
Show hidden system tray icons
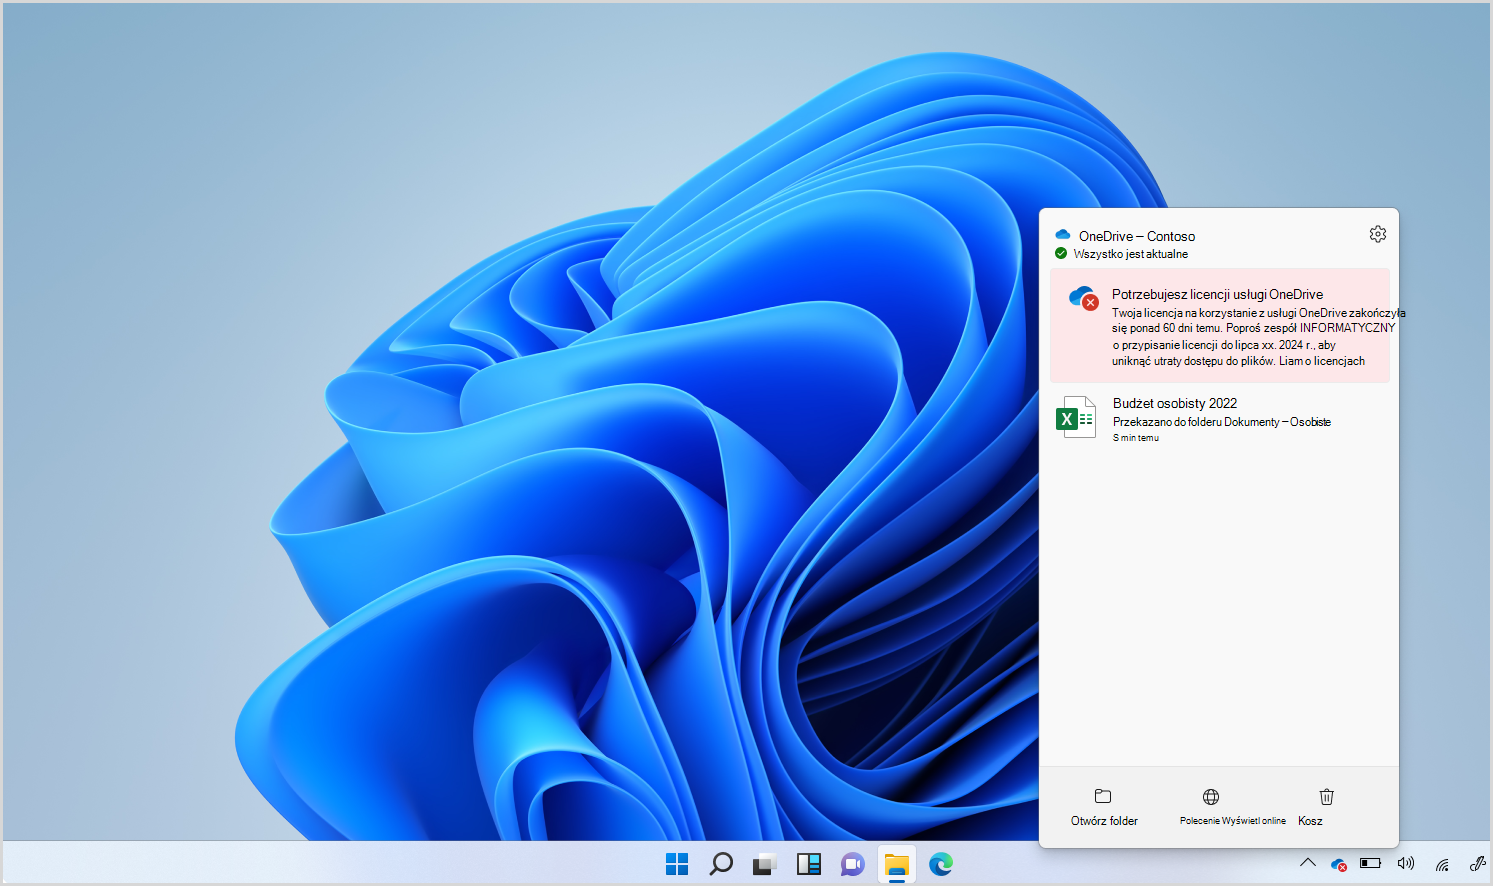coord(1307,863)
